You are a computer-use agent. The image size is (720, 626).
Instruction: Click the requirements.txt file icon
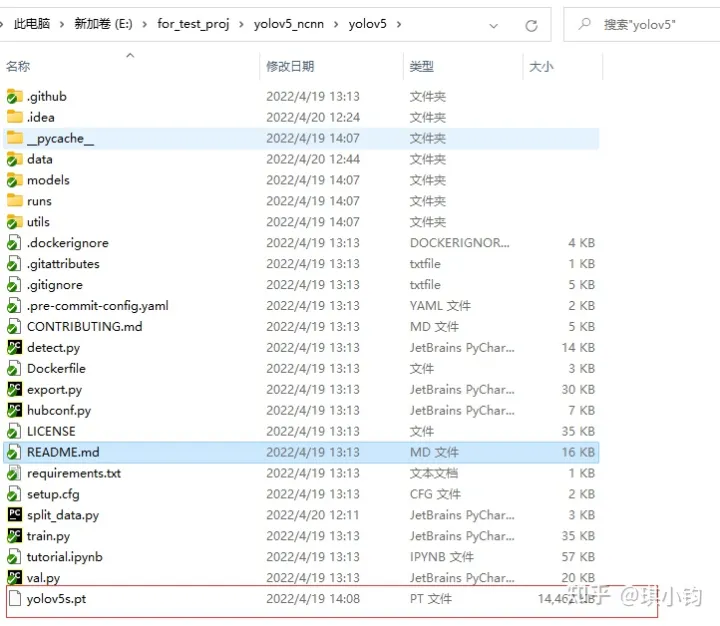click(14, 474)
